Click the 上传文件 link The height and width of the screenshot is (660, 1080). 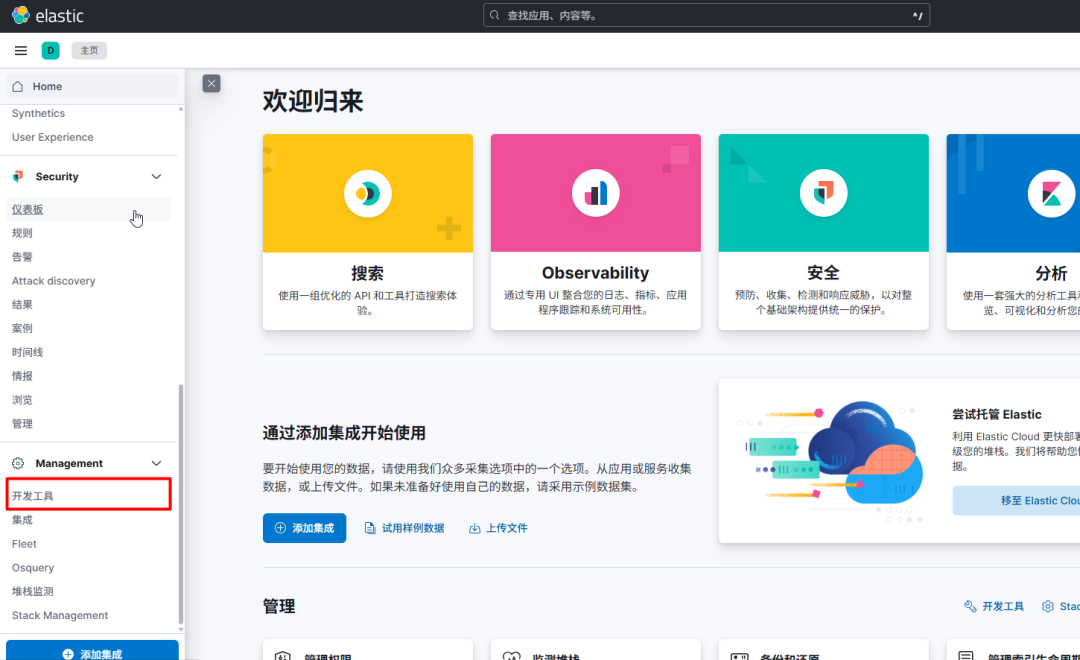click(506, 528)
